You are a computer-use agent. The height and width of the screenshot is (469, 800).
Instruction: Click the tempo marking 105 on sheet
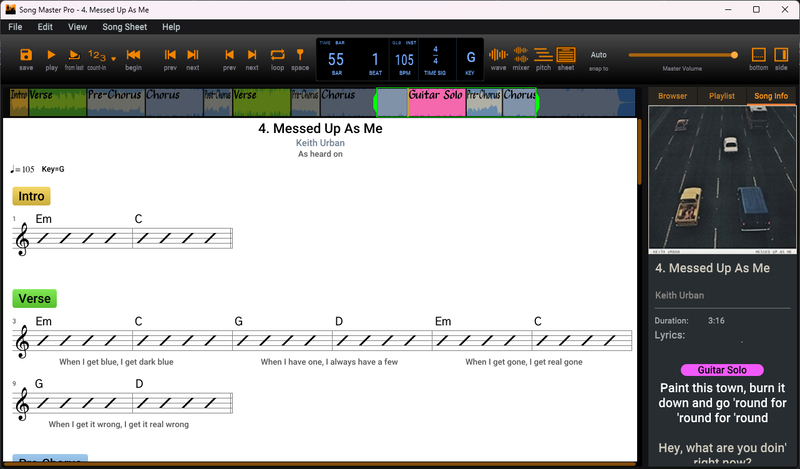[22, 169]
